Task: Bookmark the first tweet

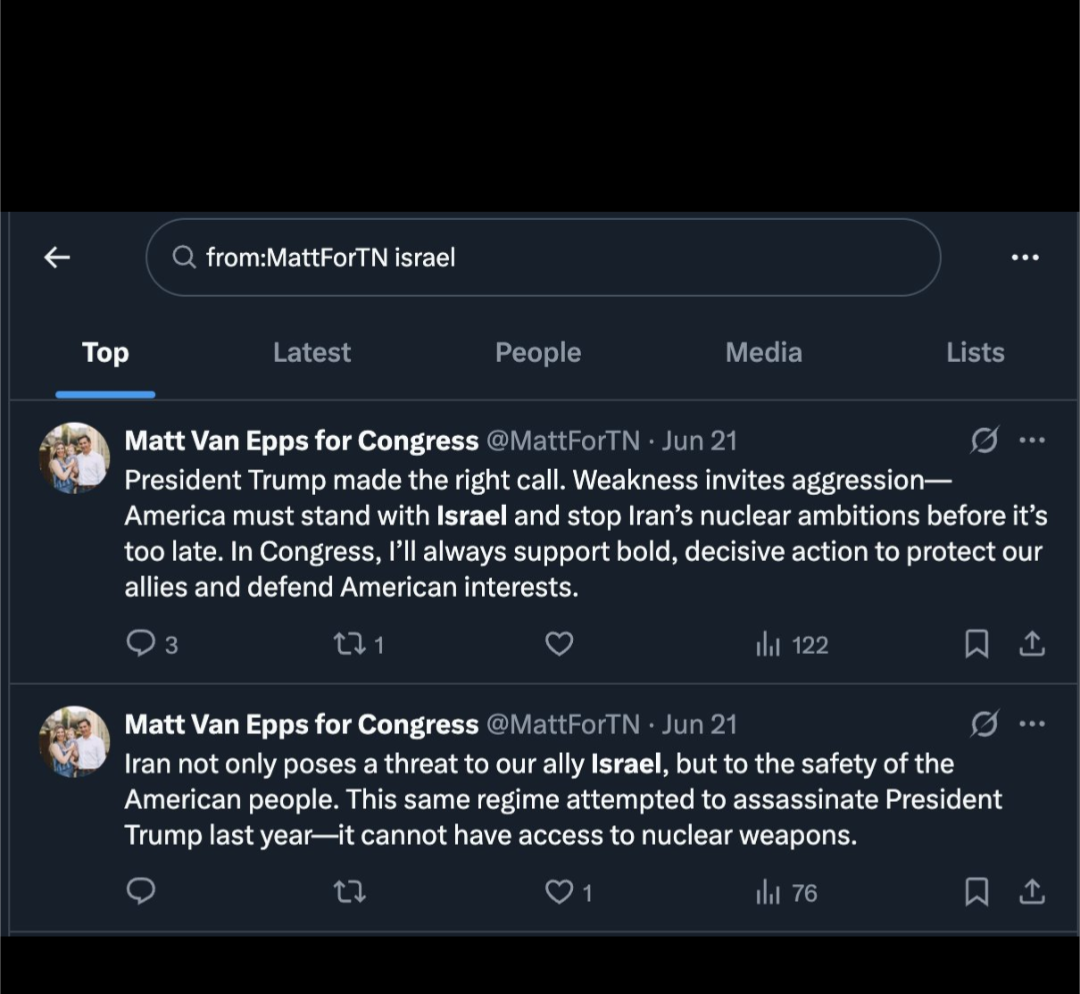Action: [x=976, y=644]
